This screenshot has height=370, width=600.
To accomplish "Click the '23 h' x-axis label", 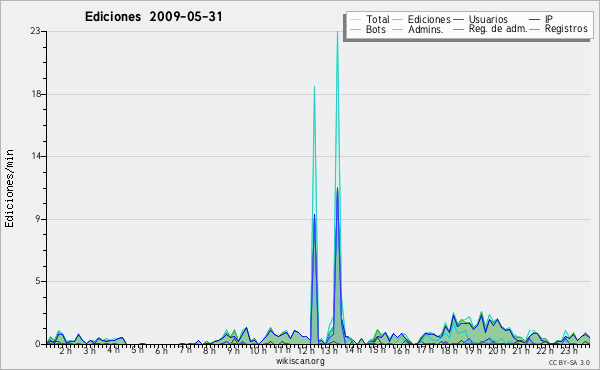I will point(569,350).
